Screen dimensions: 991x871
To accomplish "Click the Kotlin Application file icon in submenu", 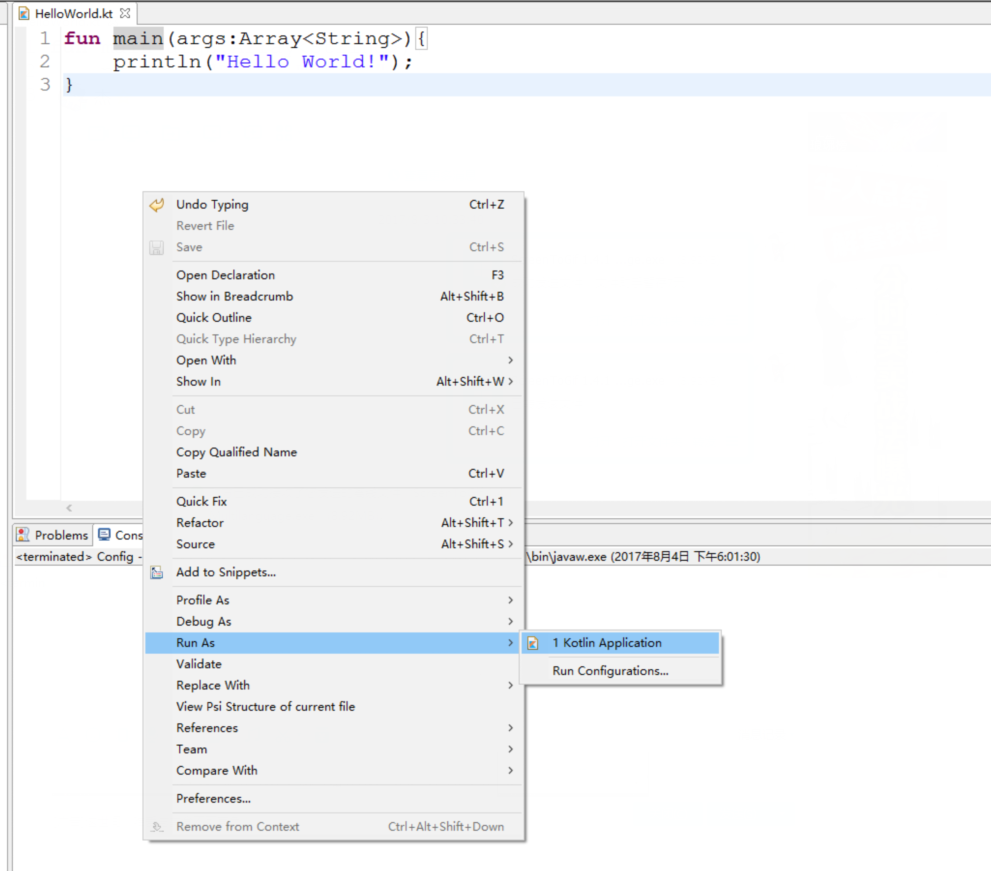I will 533,643.
